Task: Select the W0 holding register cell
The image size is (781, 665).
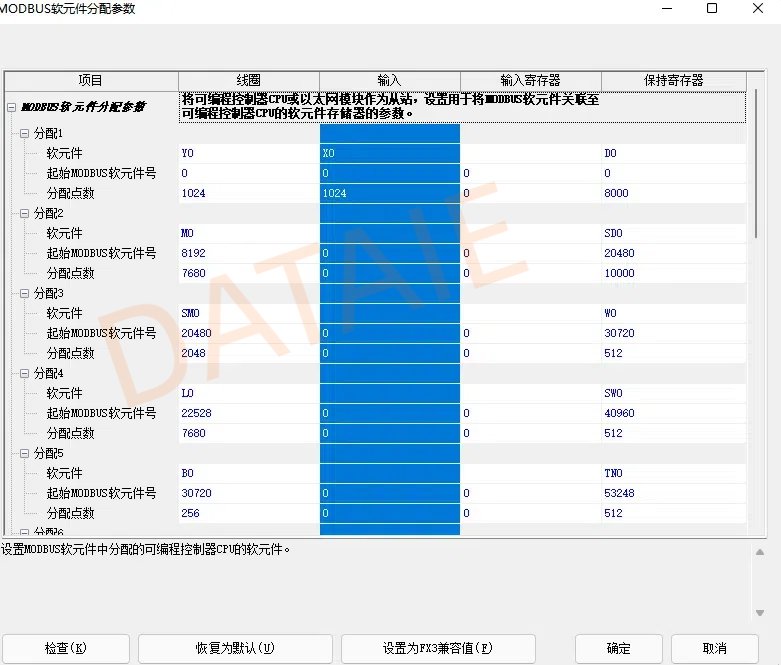Action: click(674, 313)
